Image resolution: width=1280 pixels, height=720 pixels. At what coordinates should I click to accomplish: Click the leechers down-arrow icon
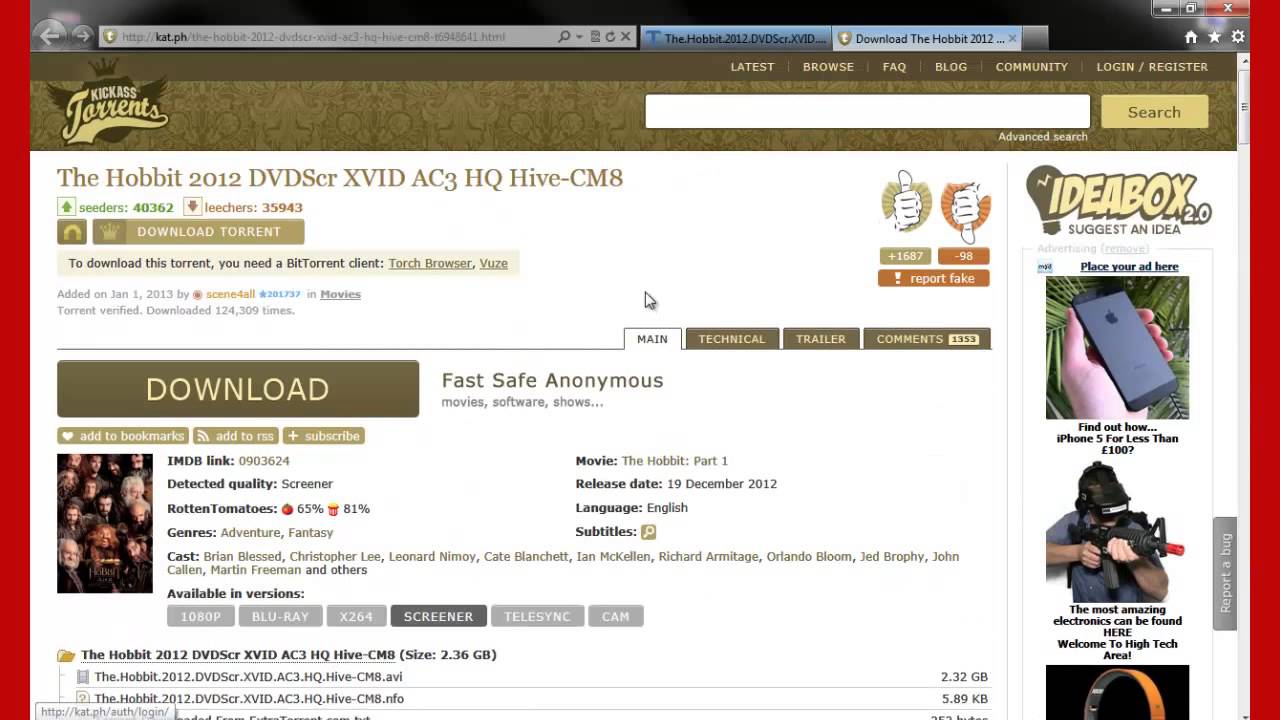click(192, 207)
